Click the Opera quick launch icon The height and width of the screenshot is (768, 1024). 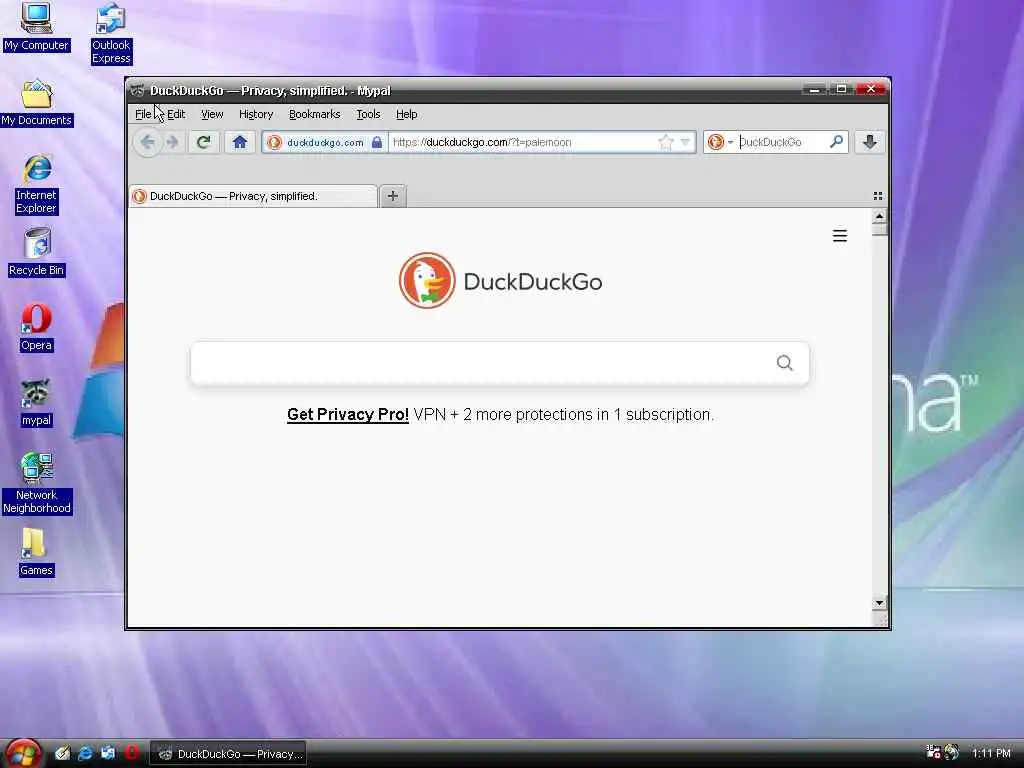[132, 753]
